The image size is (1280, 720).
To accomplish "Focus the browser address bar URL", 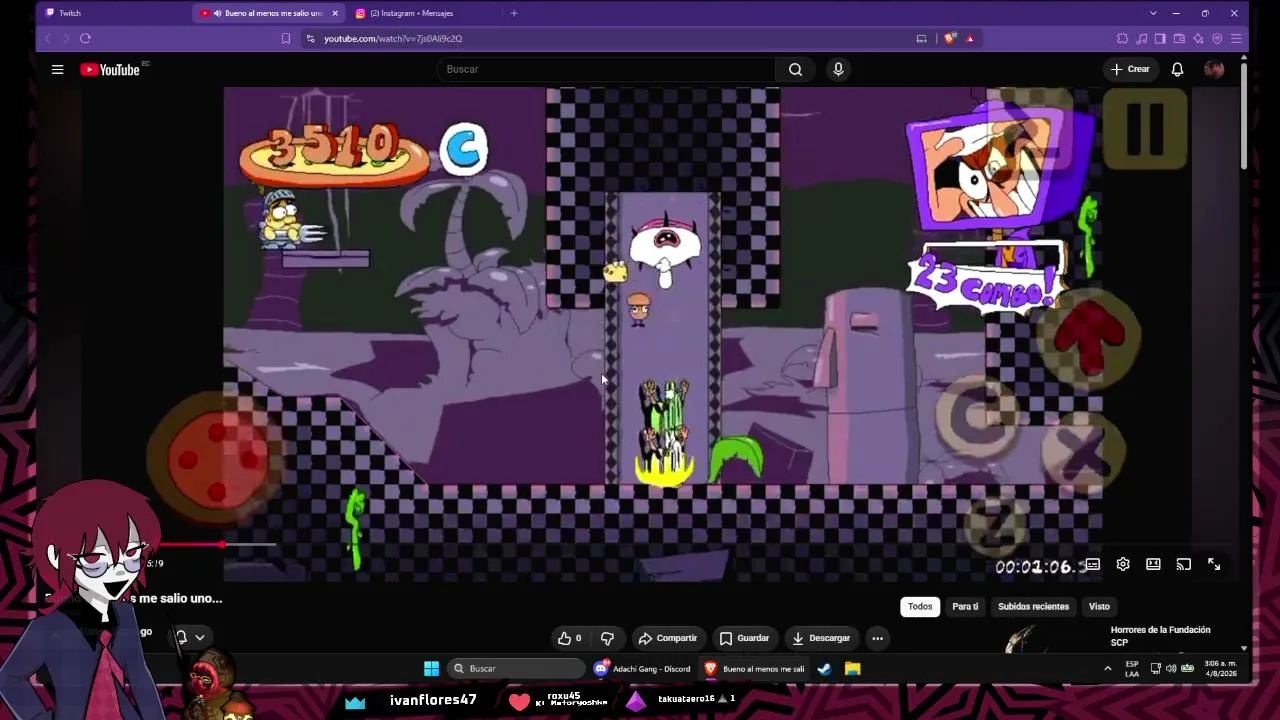I will point(393,38).
